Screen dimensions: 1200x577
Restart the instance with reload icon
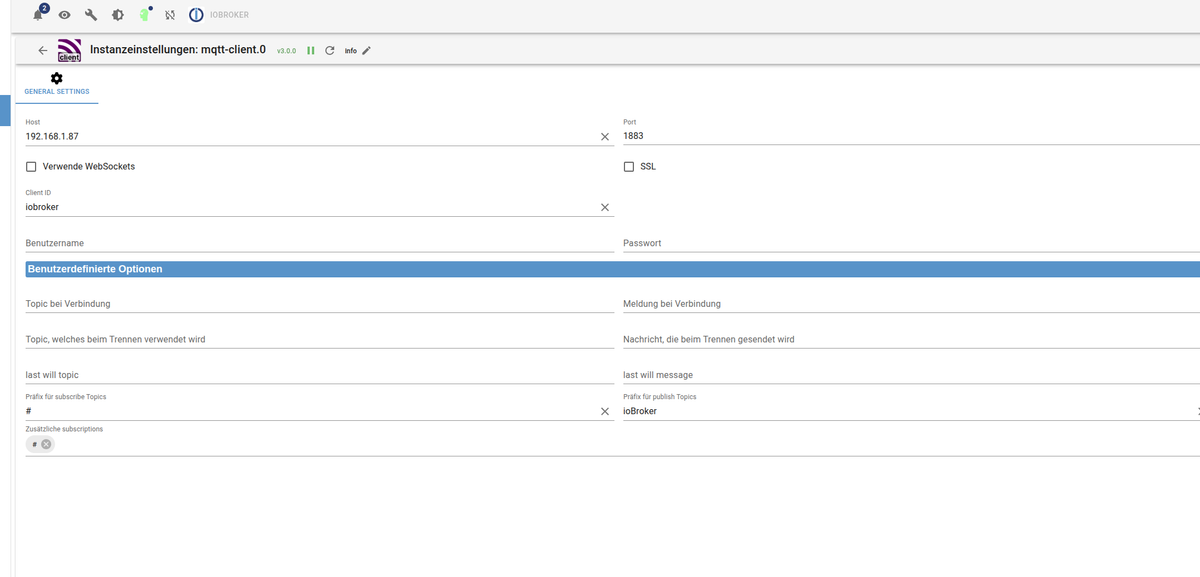coord(330,50)
